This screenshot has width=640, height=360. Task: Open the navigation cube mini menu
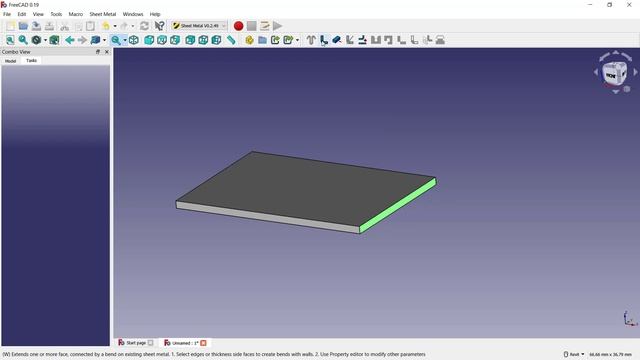click(627, 89)
